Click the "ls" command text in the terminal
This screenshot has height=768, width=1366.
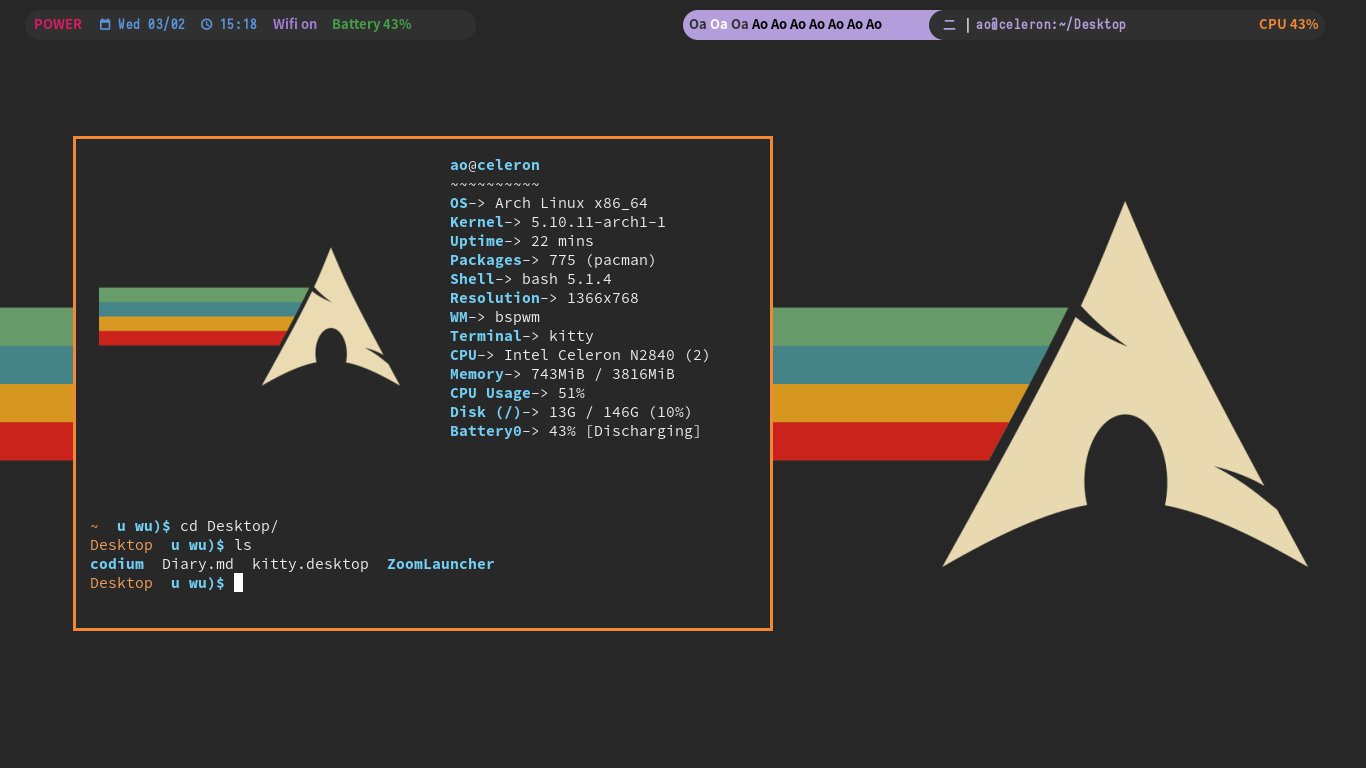point(243,545)
